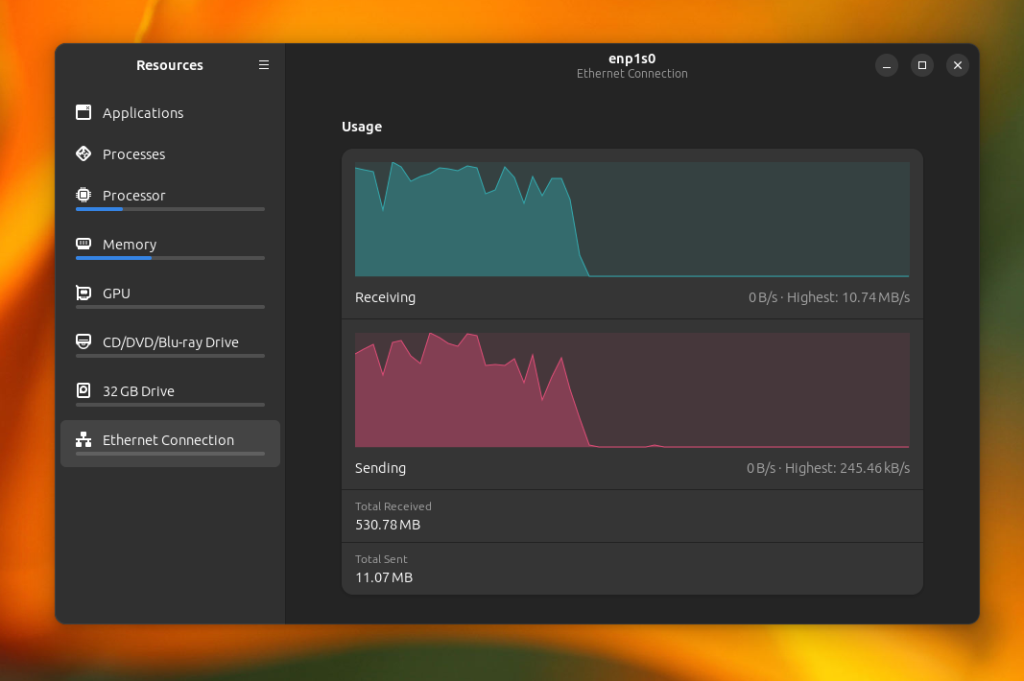Minimize the Resources window
Screen dimensions: 1024x681
886,65
